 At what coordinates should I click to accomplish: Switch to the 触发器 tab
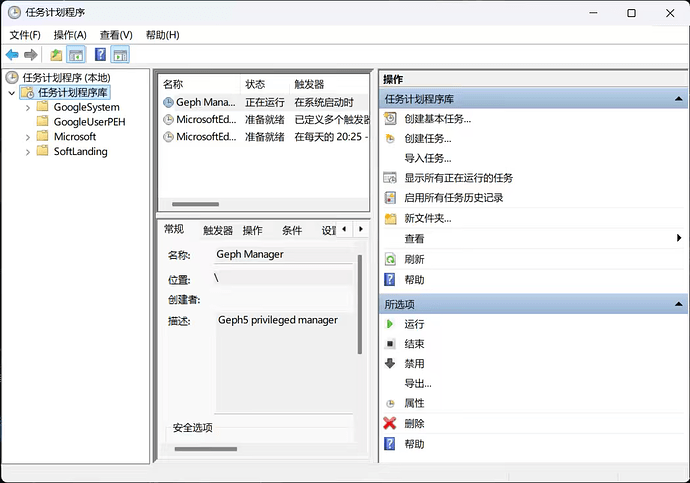pos(218,231)
